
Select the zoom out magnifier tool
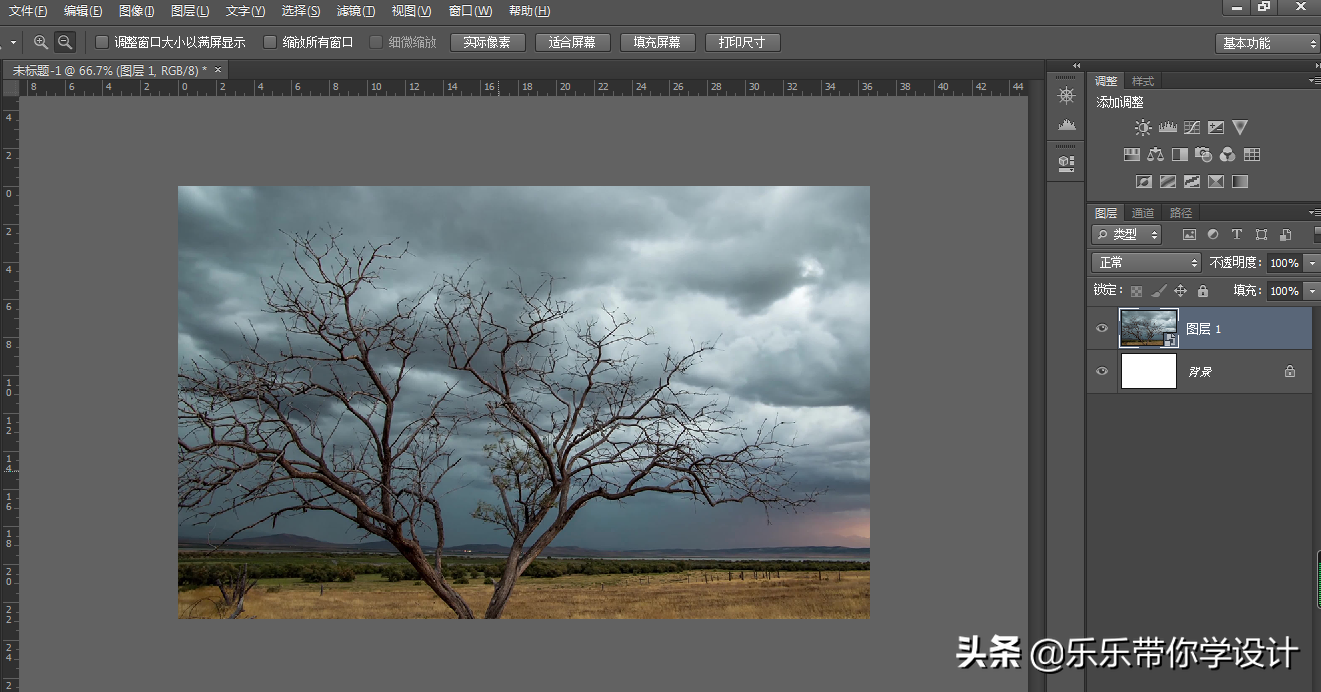65,42
